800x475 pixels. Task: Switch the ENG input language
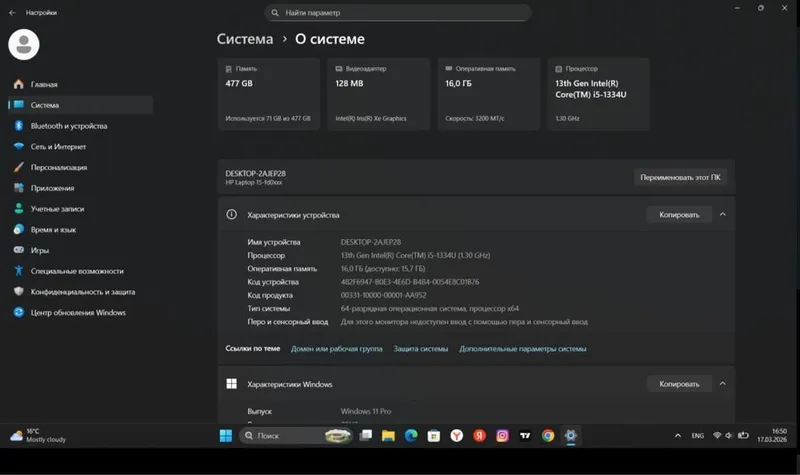[x=697, y=436]
